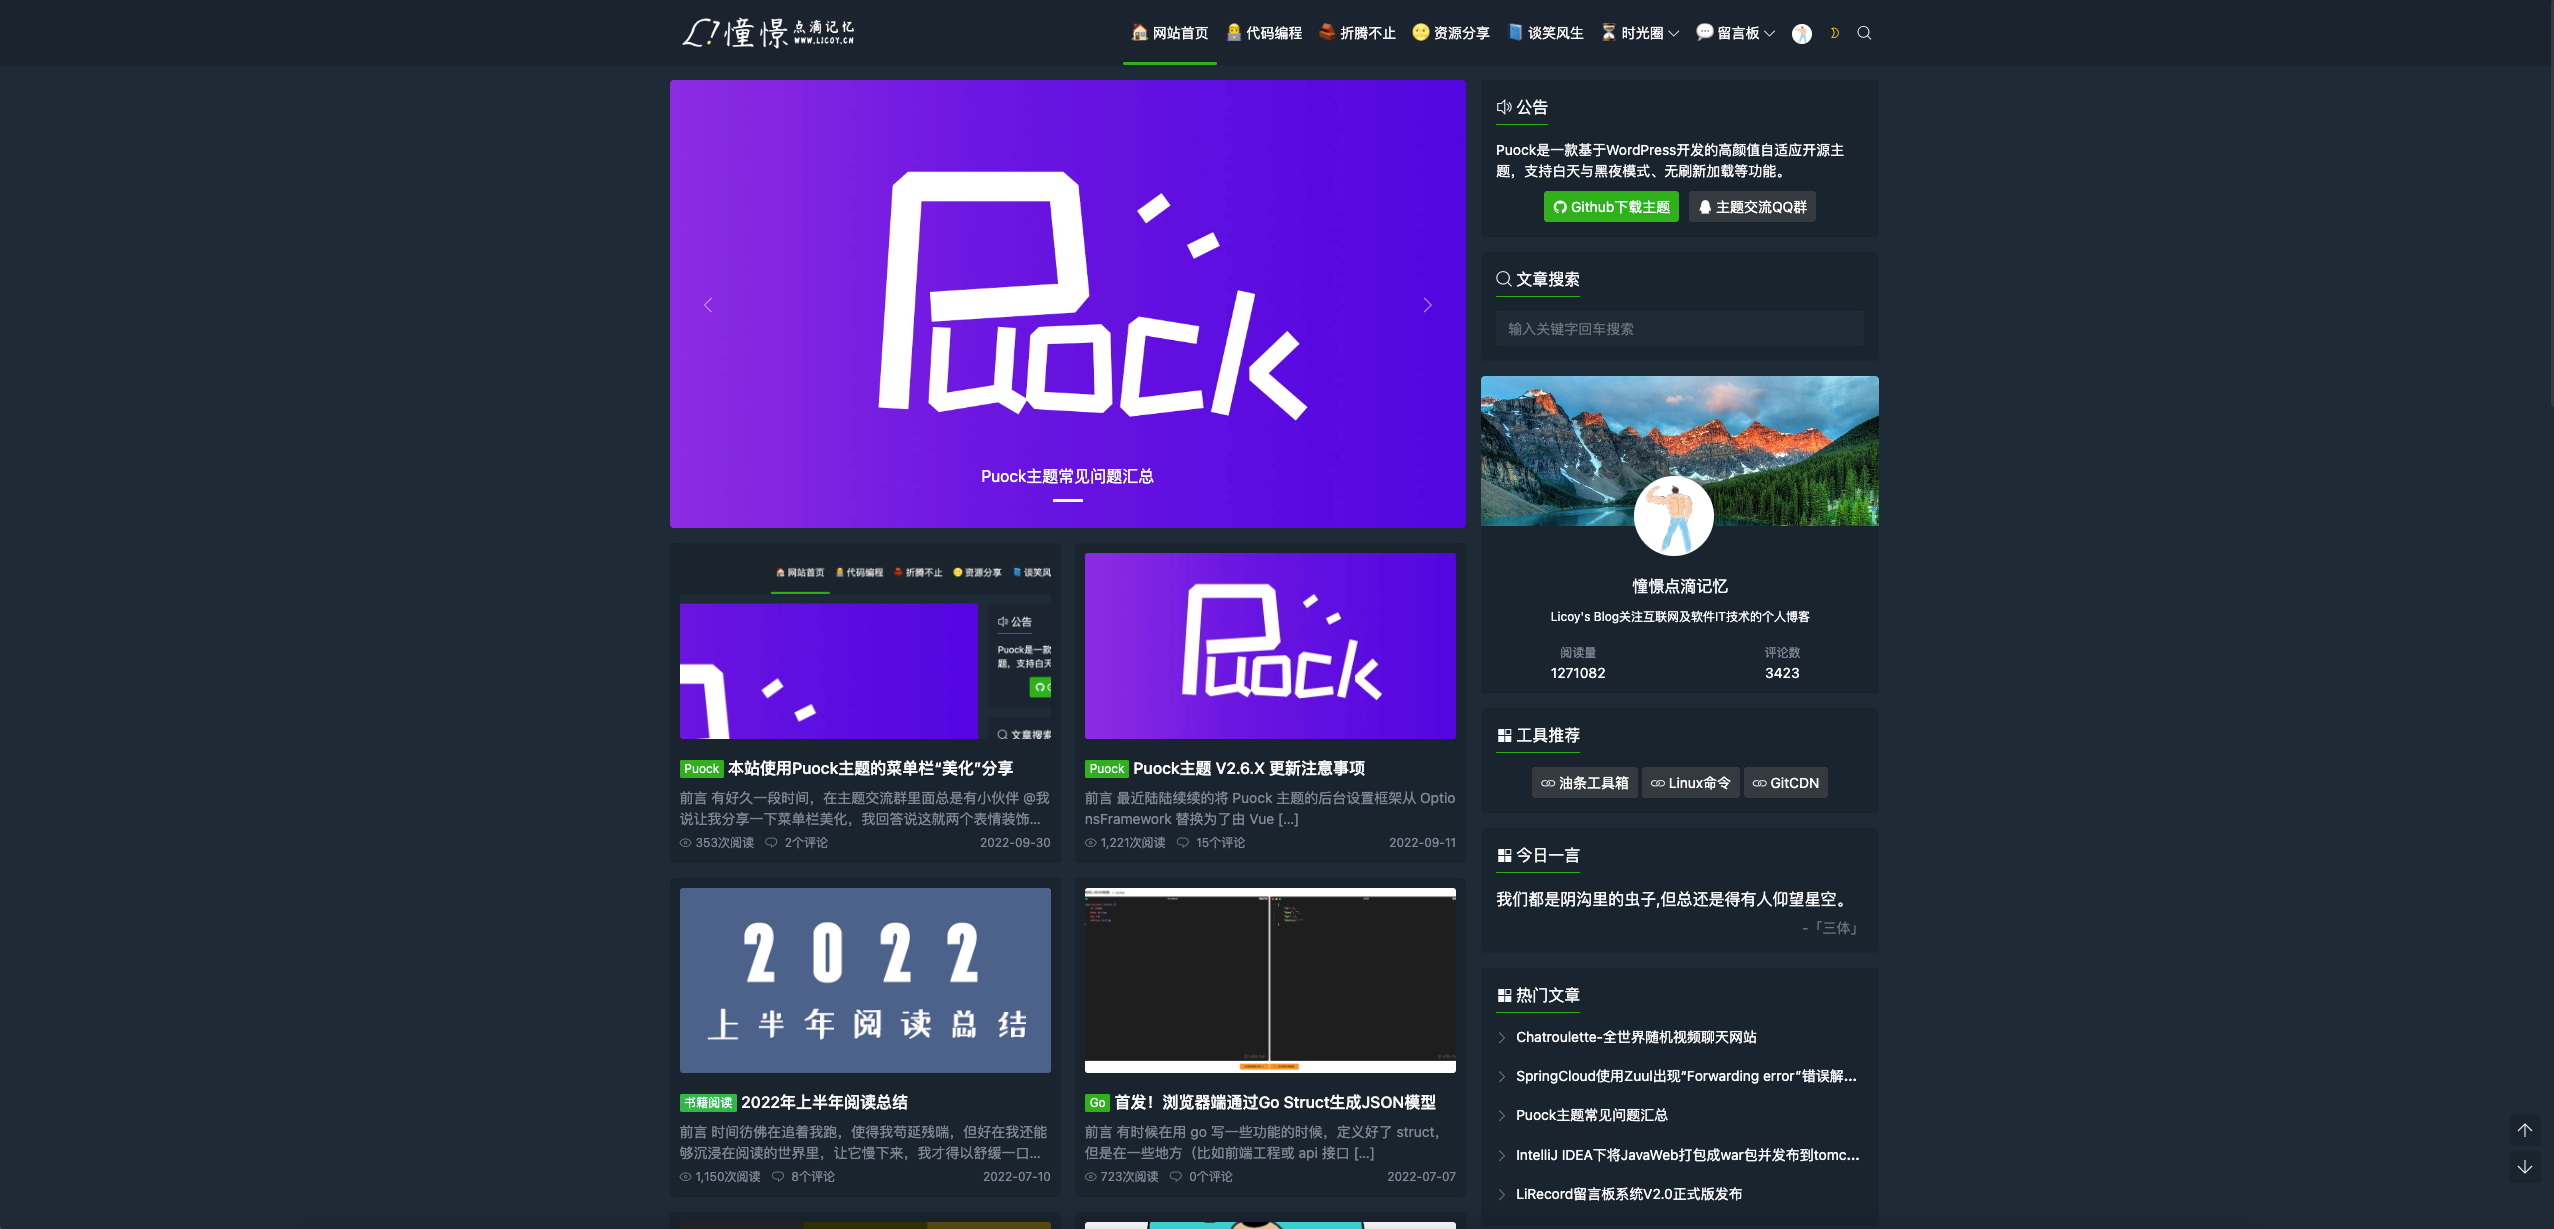The width and height of the screenshot is (2554, 1229).
Task: Focus the 输入关键字回车搜索 search field
Action: point(1679,329)
